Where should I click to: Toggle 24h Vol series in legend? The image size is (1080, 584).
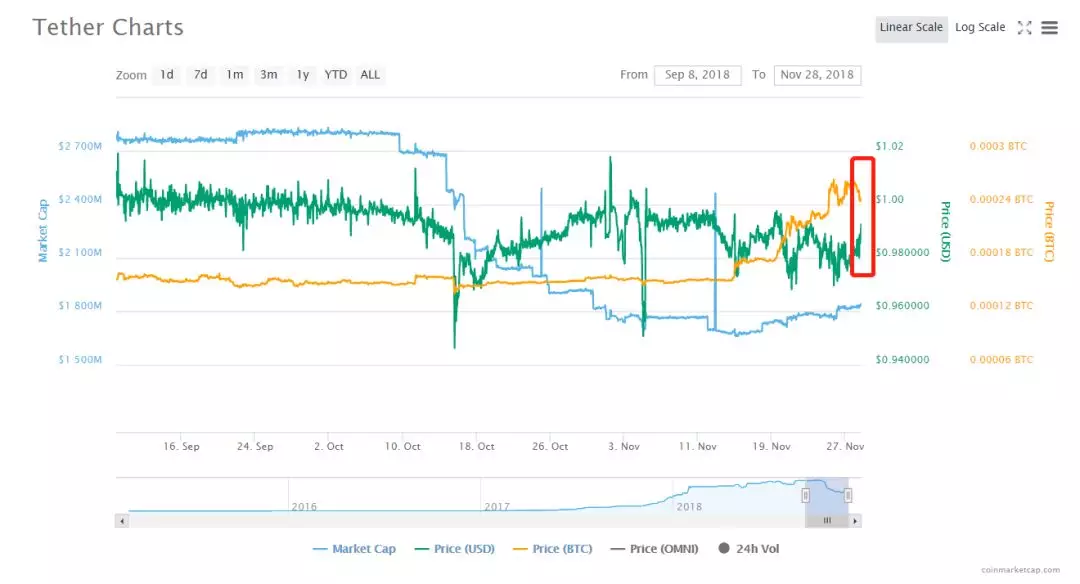749,549
